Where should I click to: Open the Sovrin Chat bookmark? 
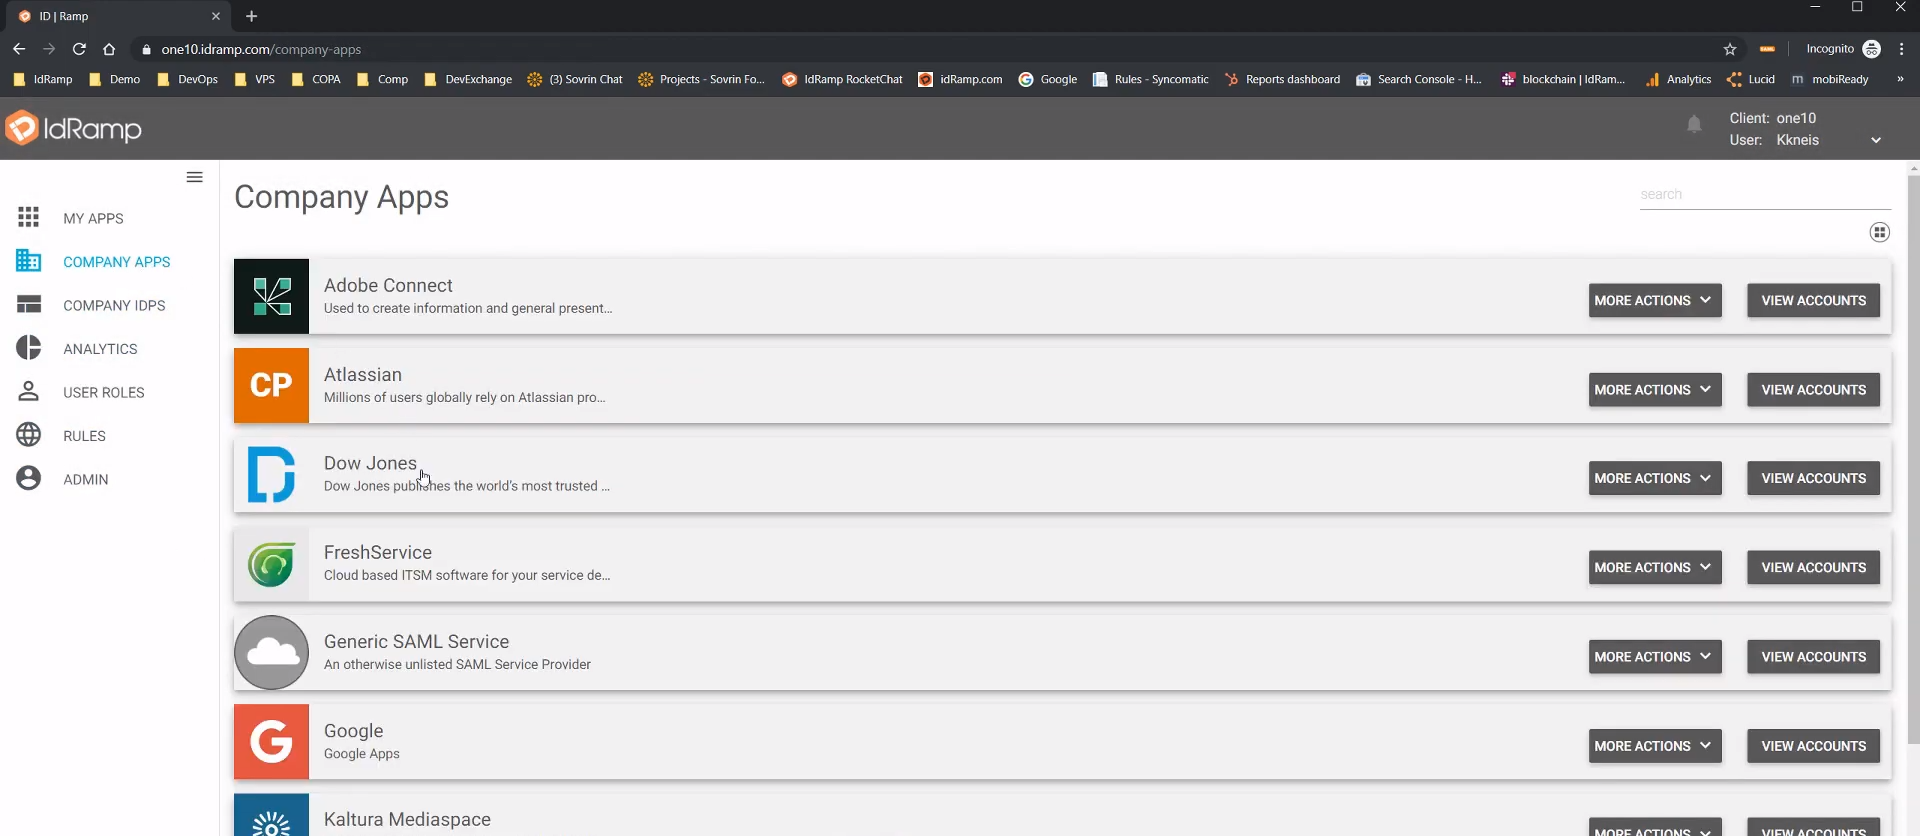(575, 79)
